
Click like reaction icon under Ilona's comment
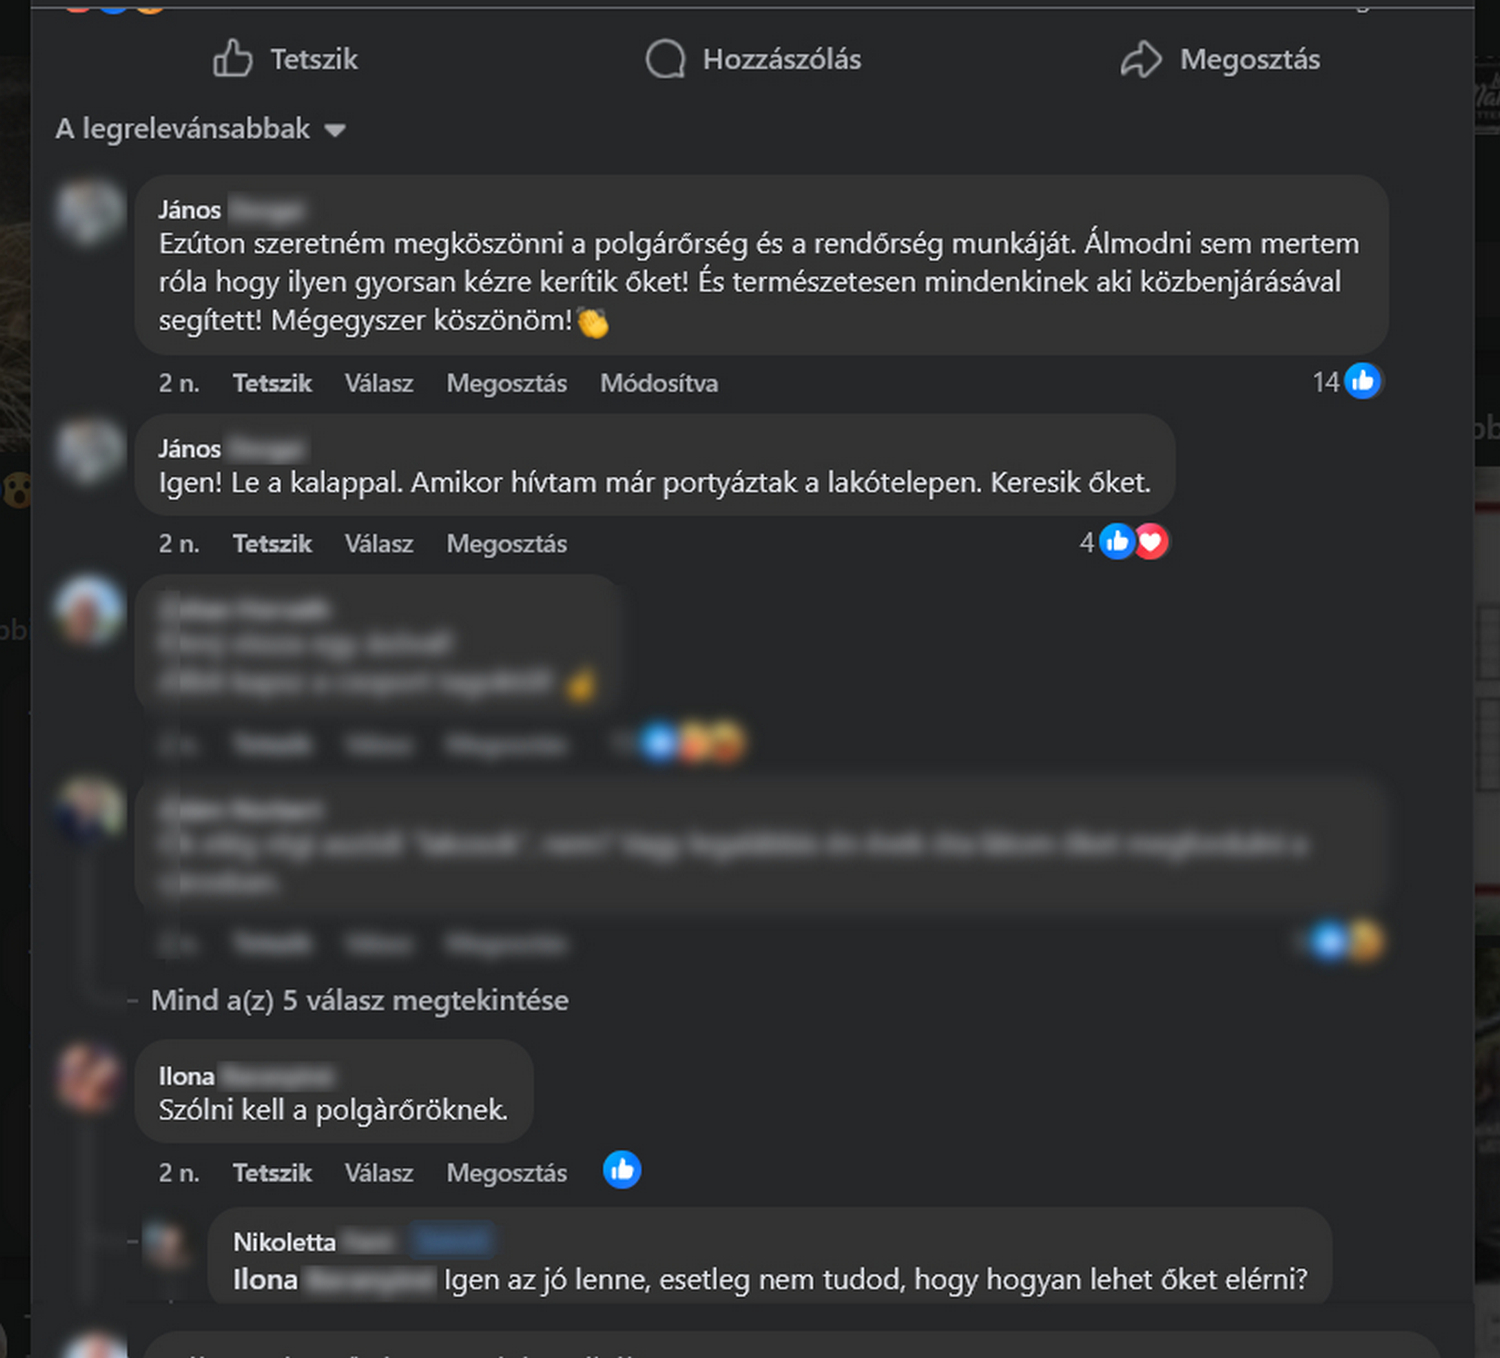pyautogui.click(x=622, y=1170)
